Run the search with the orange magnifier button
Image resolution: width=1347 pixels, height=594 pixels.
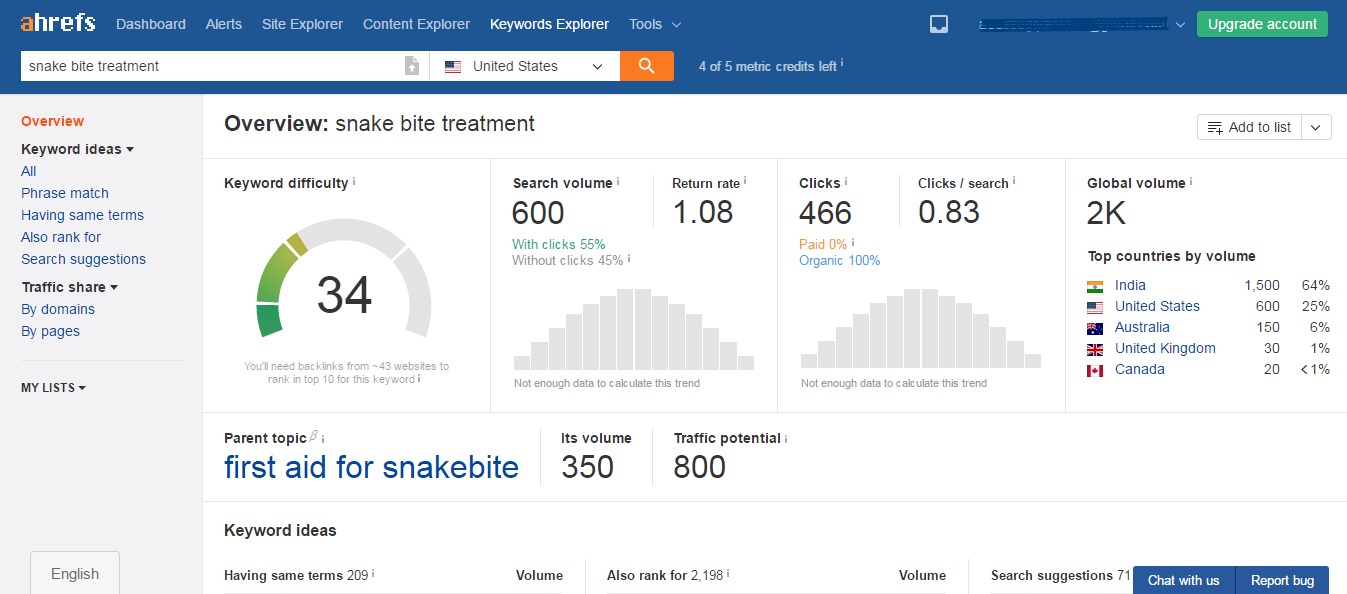pos(647,66)
